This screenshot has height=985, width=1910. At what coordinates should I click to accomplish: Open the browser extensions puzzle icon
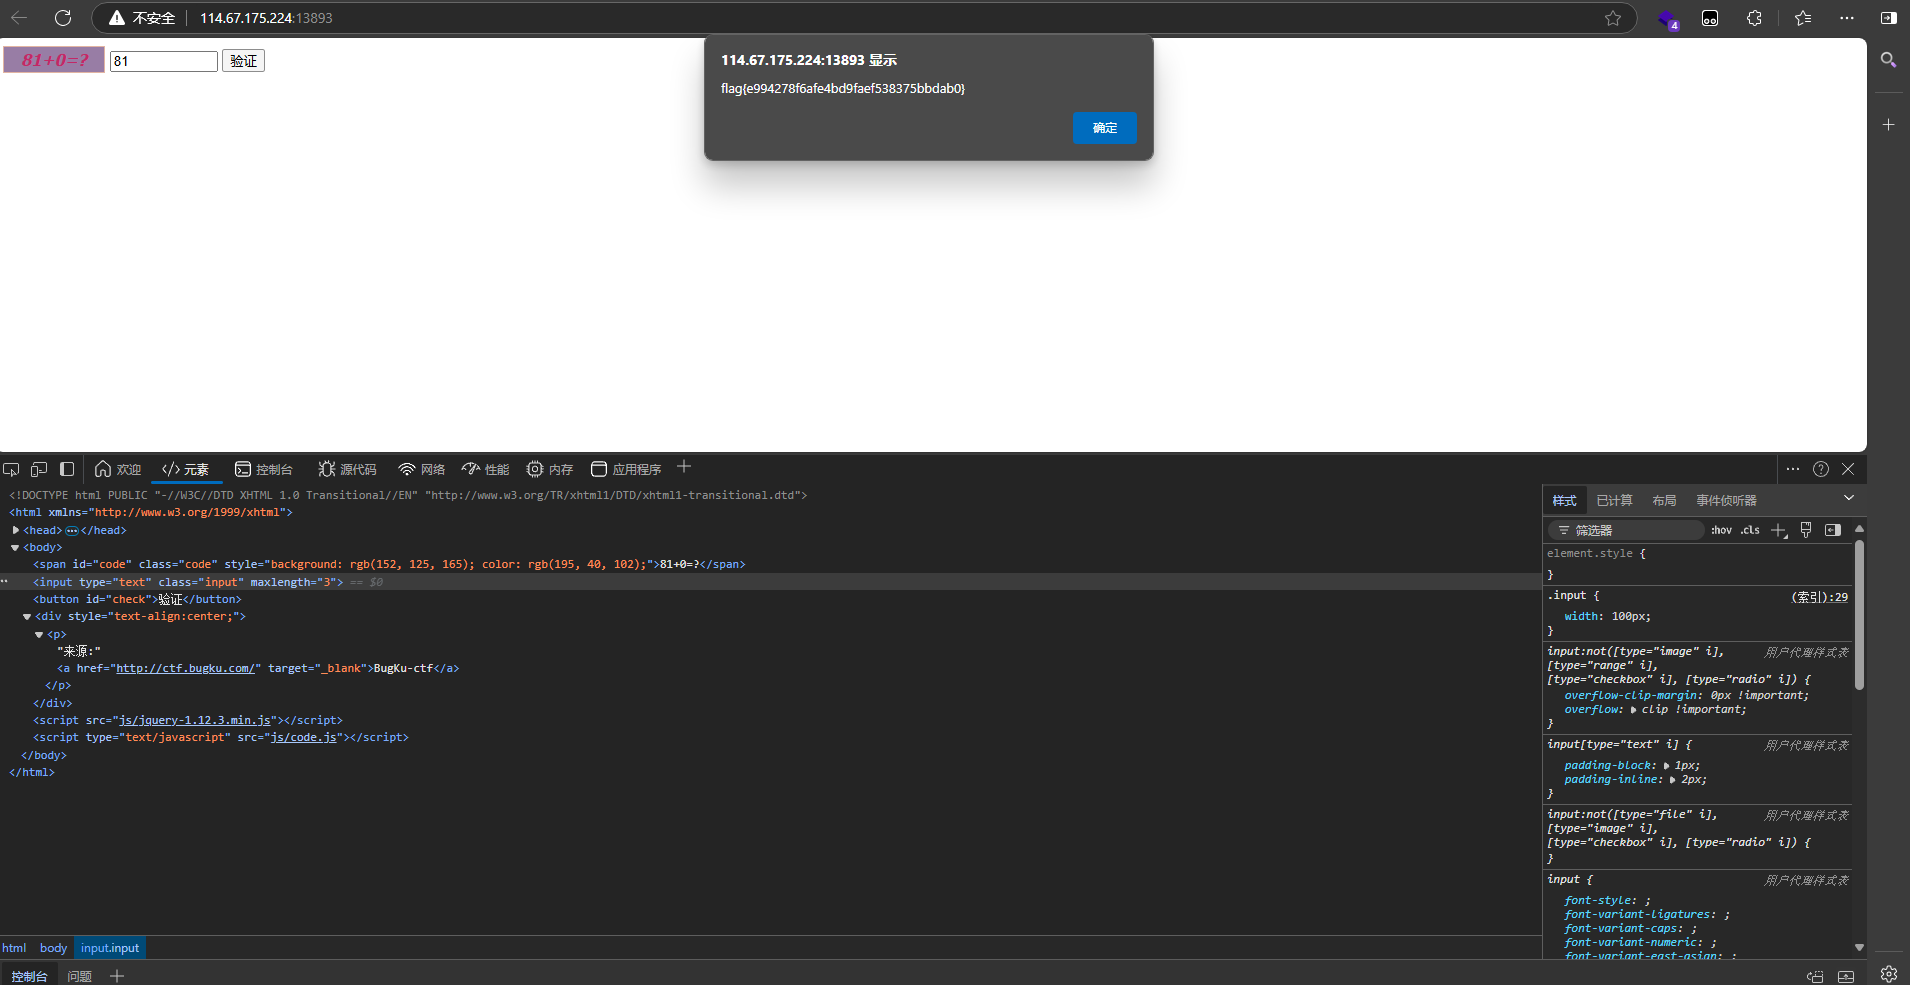point(1754,18)
